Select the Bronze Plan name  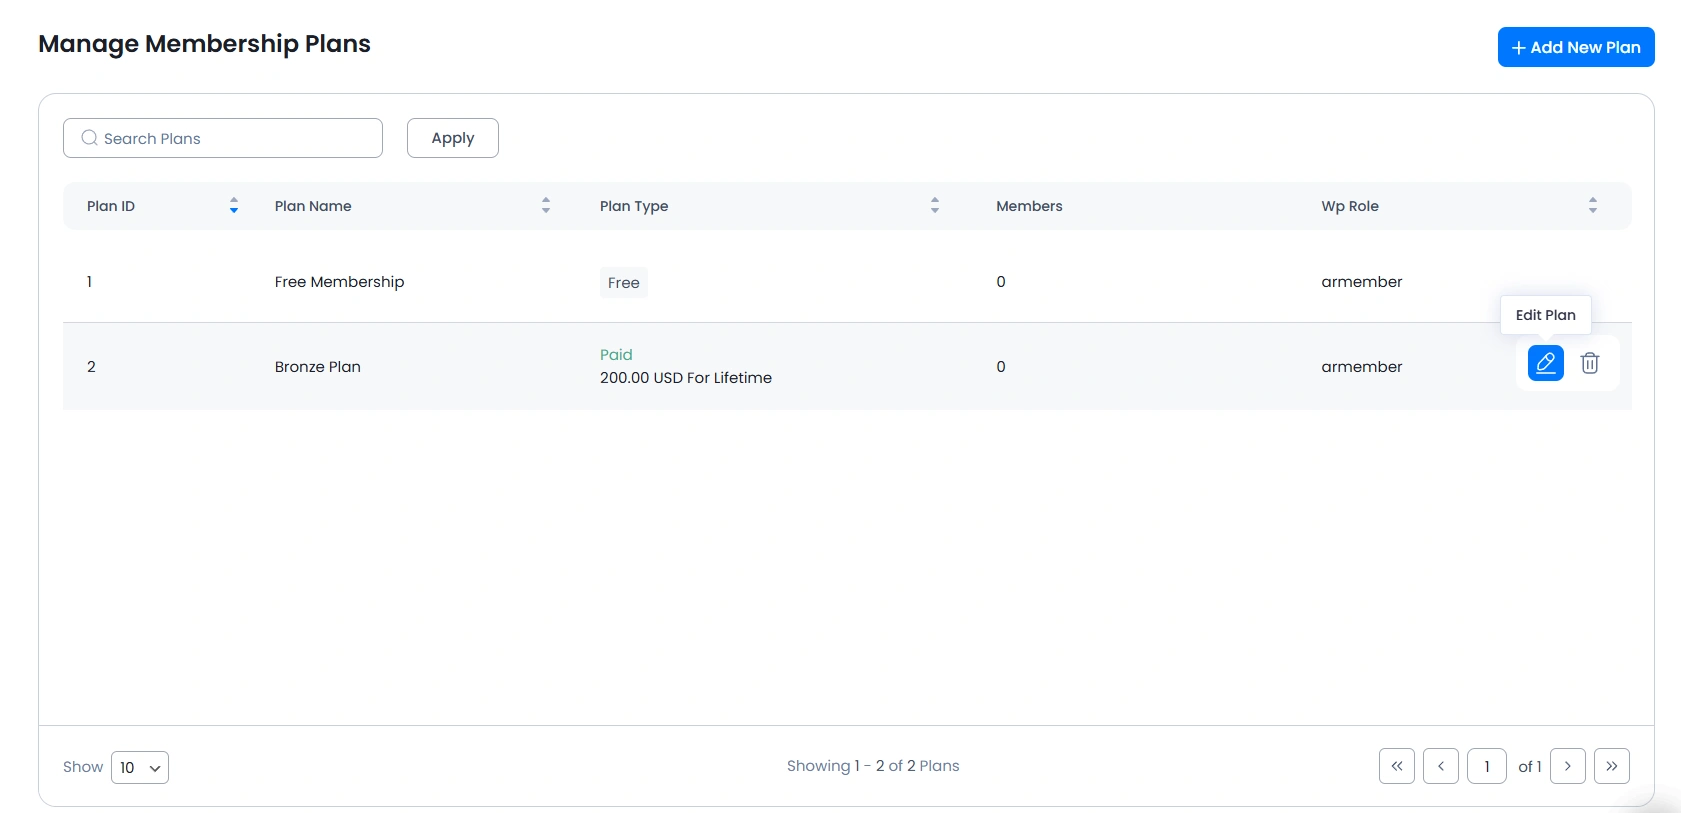point(317,367)
